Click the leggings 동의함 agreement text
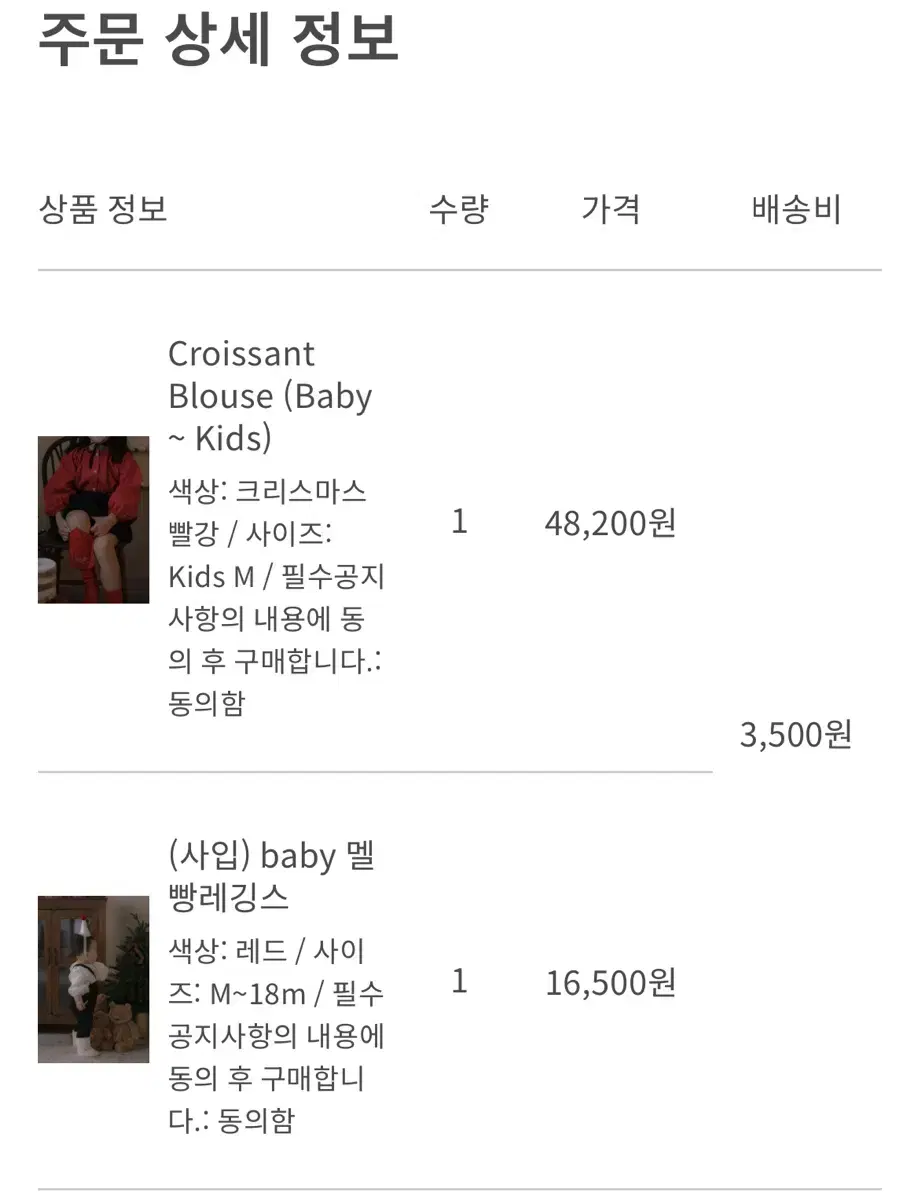 tap(255, 1120)
